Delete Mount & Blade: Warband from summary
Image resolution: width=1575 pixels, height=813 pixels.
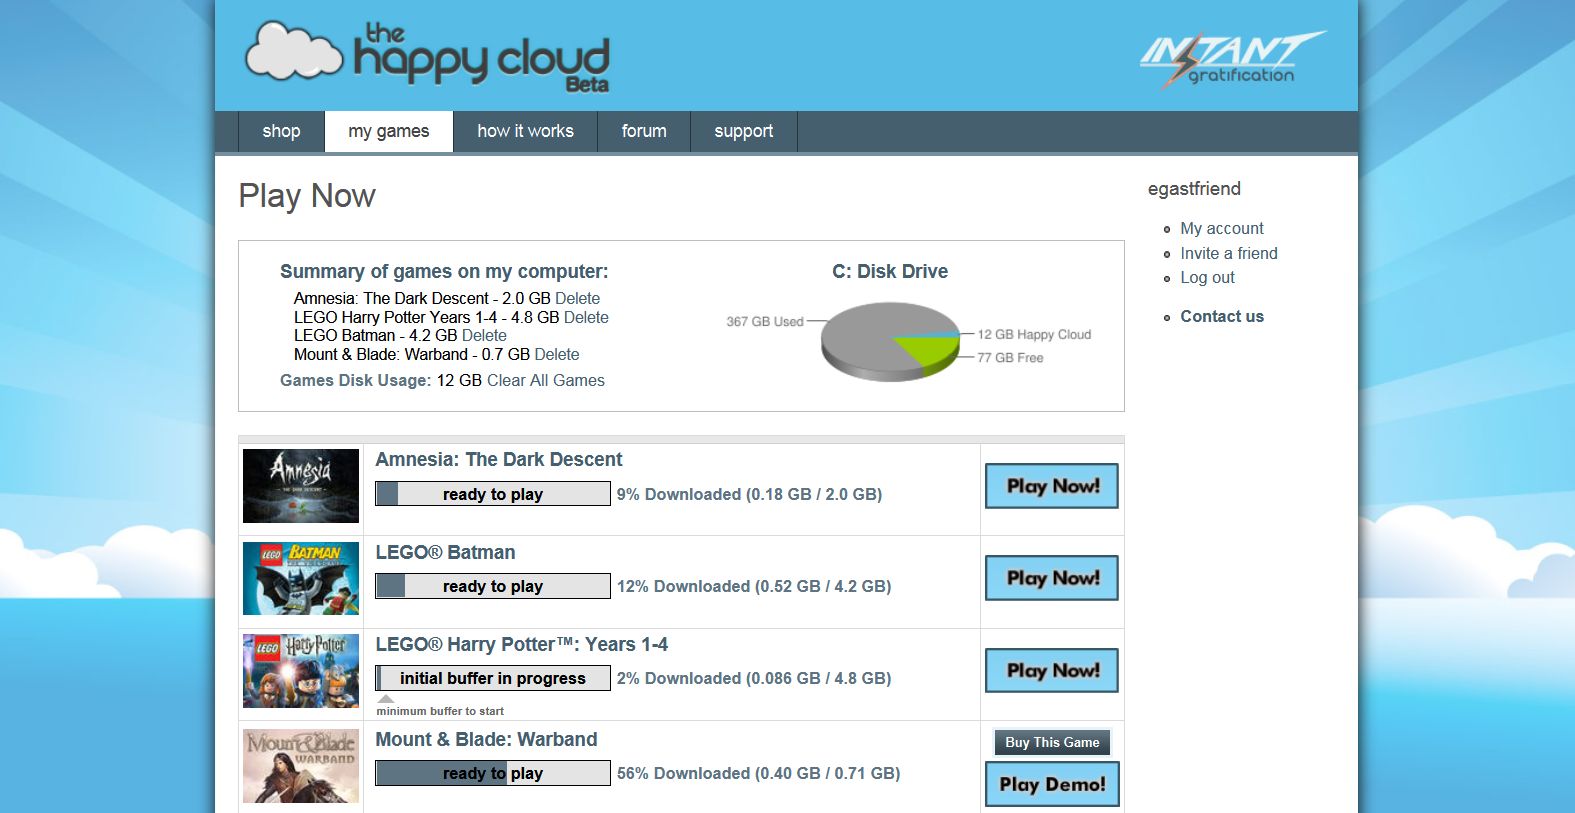pyautogui.click(x=557, y=354)
